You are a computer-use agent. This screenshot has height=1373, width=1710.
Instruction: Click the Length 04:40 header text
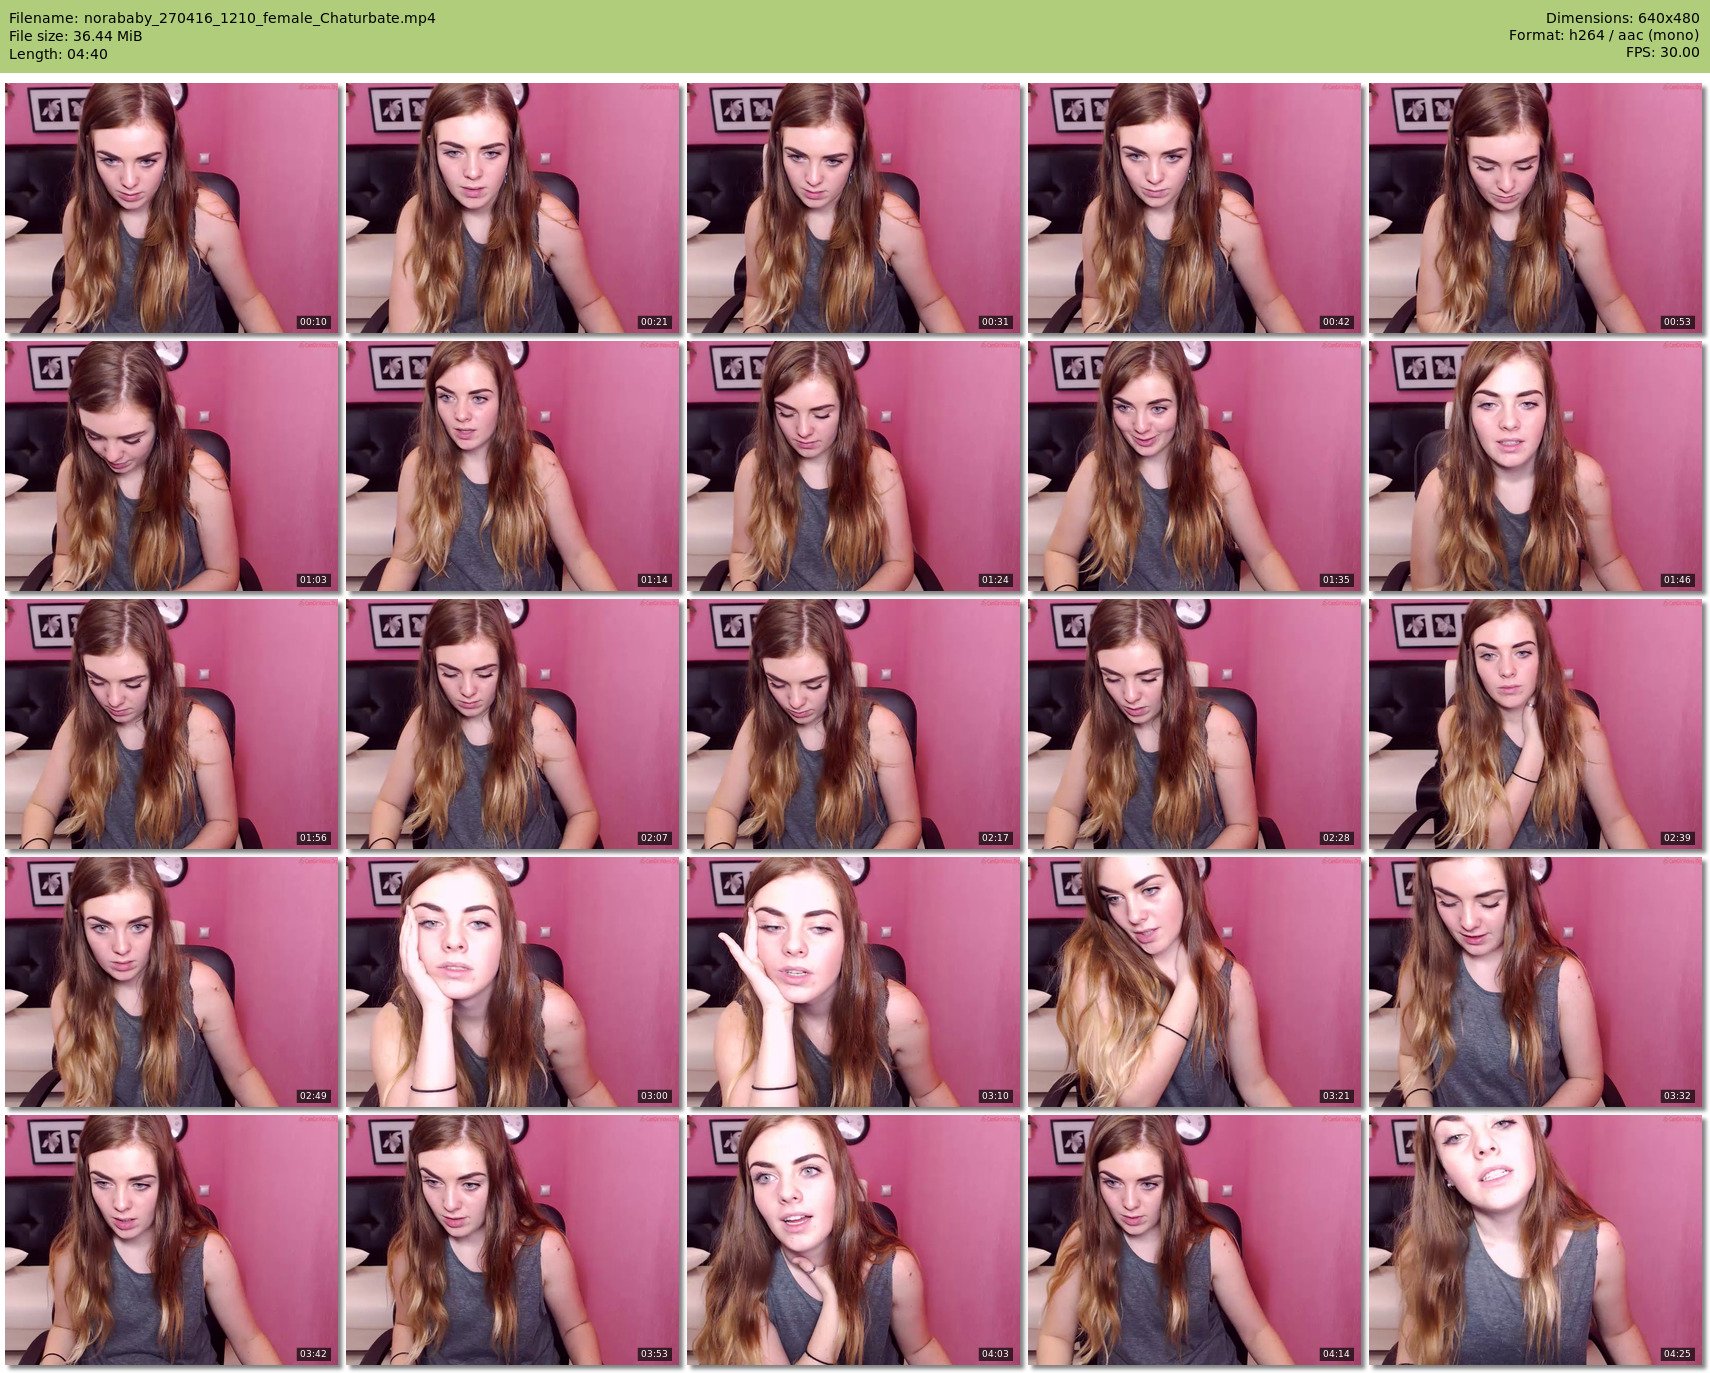58,54
